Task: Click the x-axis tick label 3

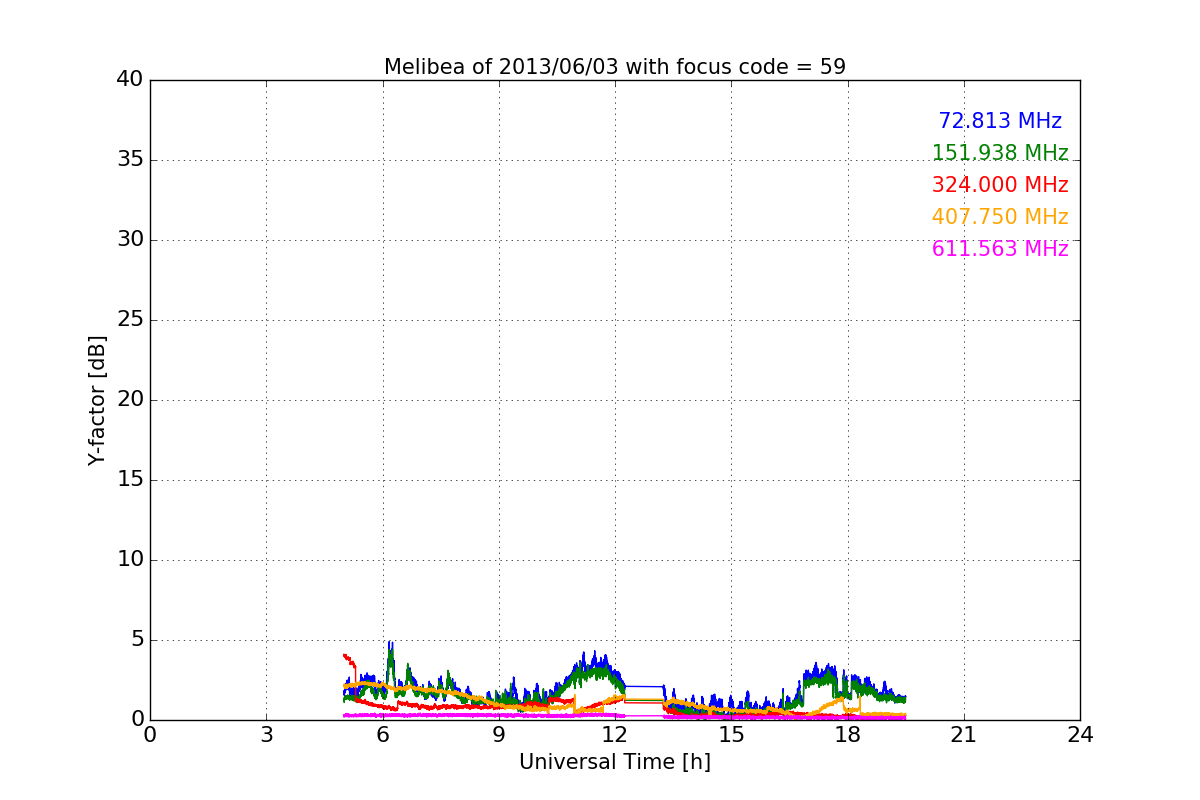Action: tap(266, 734)
